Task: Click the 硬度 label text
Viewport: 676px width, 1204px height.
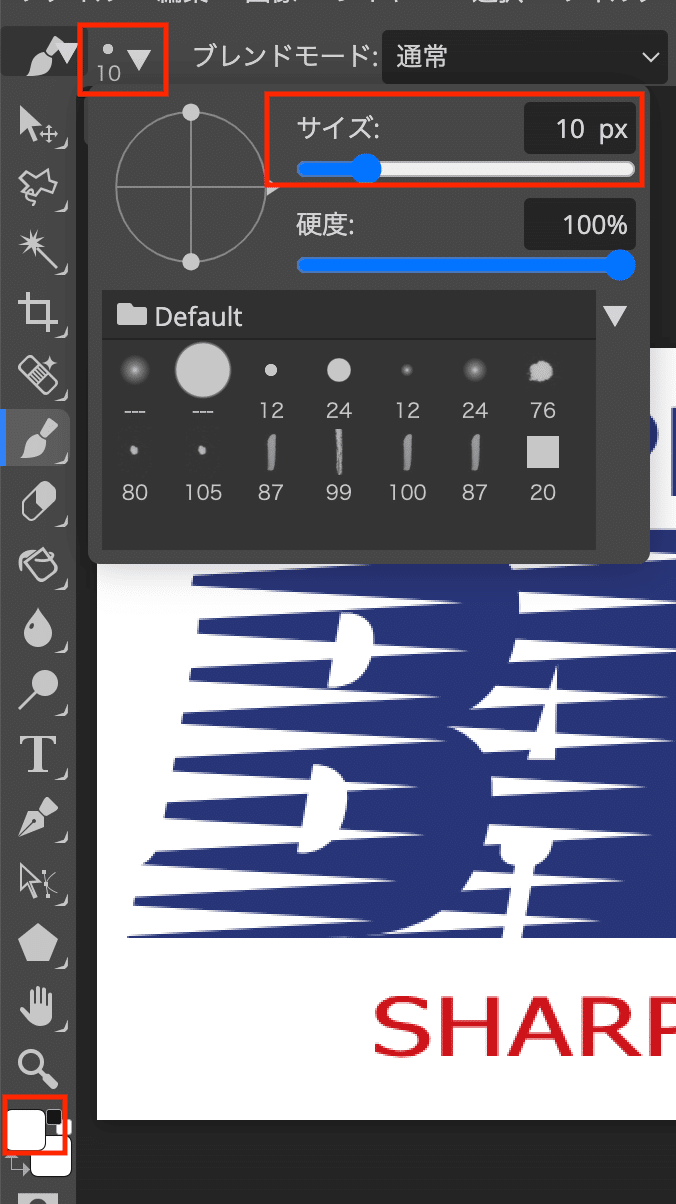Action: click(x=326, y=225)
